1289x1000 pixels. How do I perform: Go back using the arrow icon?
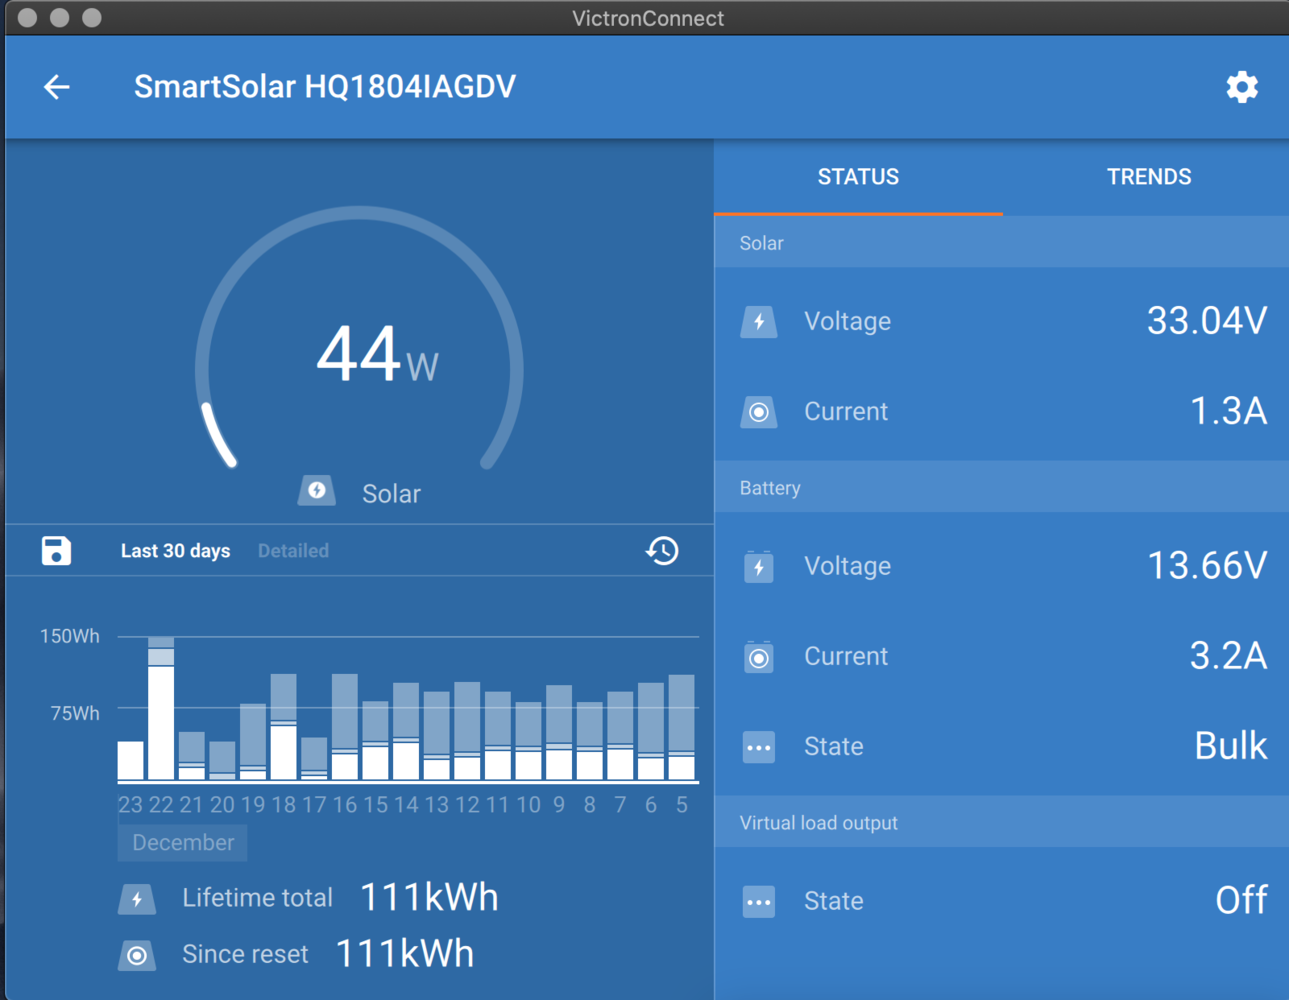57,87
